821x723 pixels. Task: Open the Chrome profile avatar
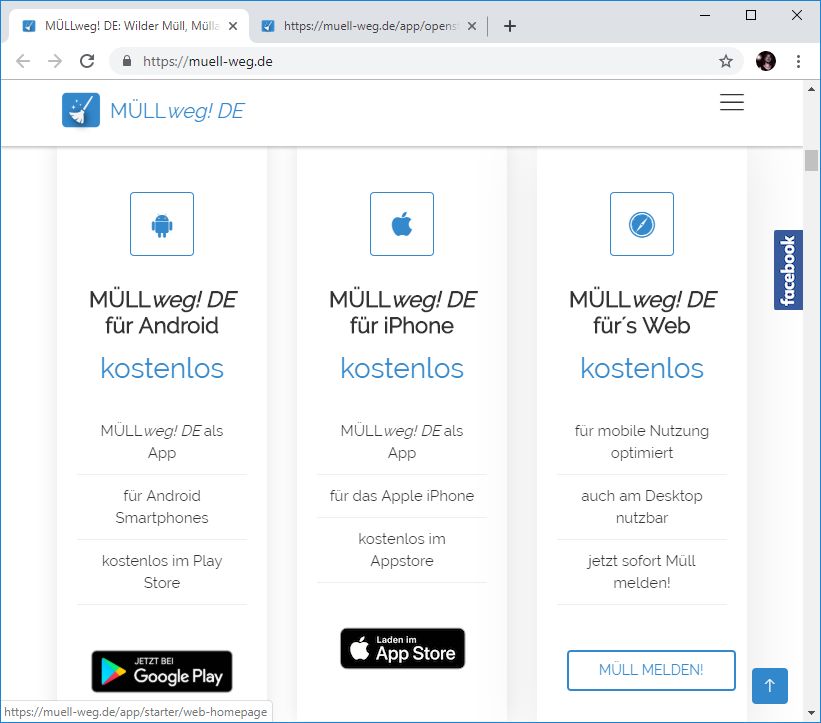(766, 61)
